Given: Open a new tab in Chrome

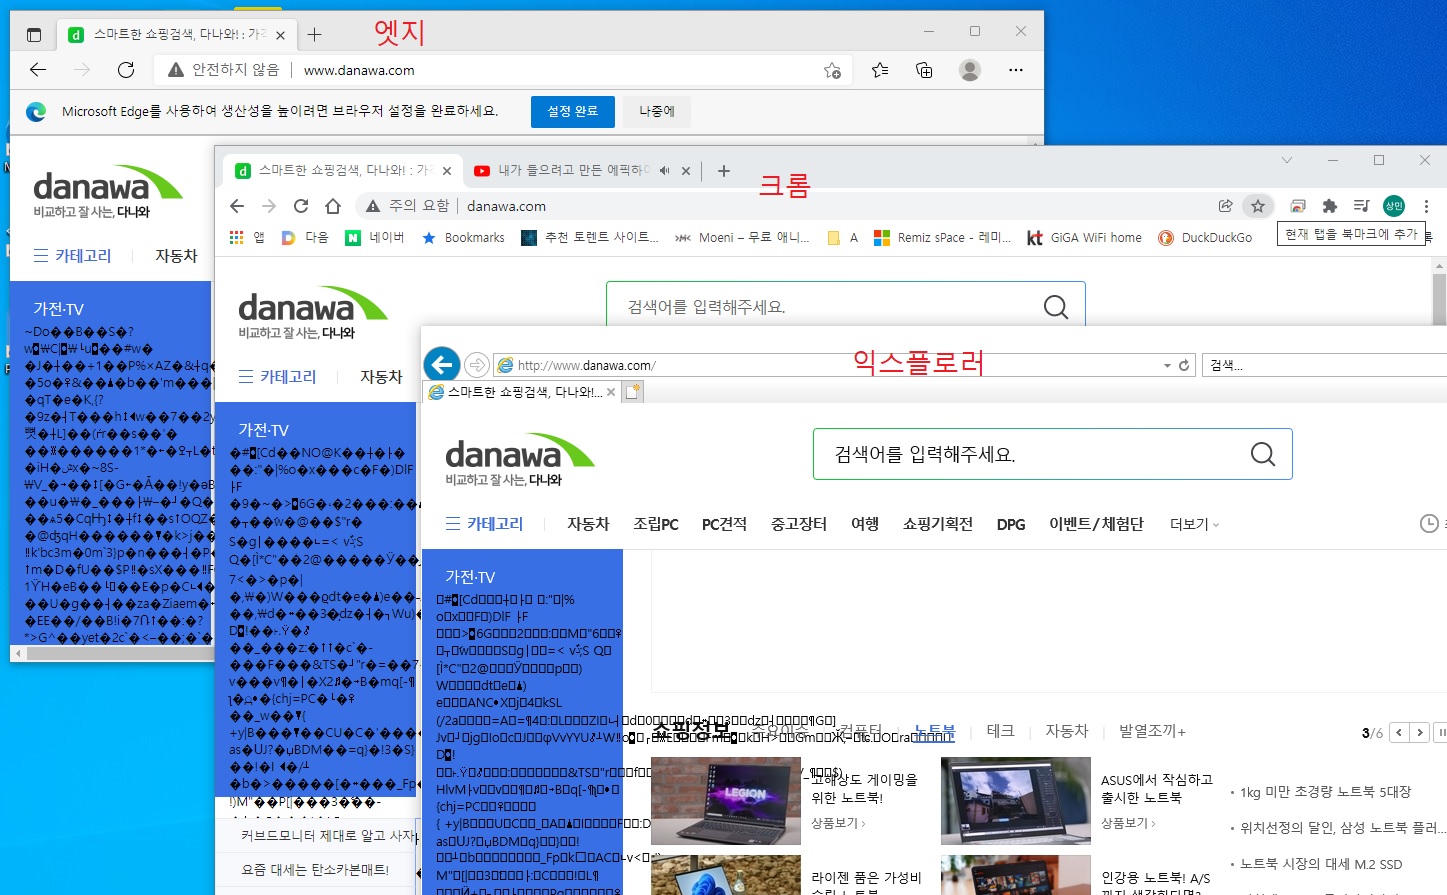Looking at the screenshot, I should [x=724, y=171].
